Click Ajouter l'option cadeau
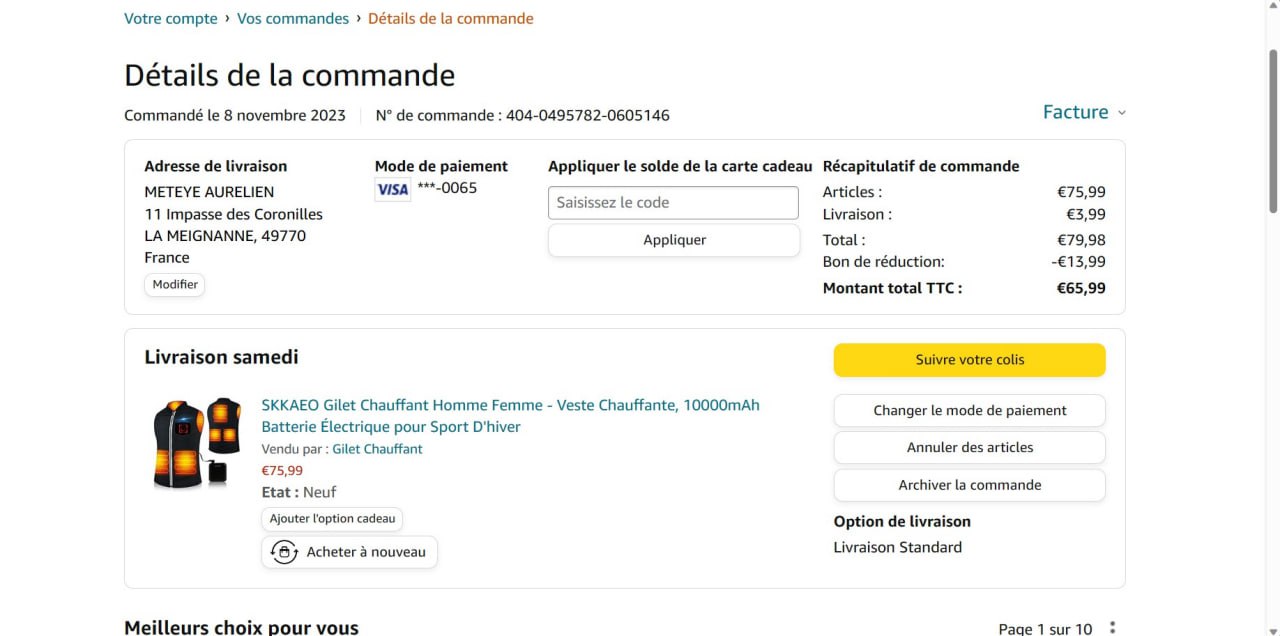This screenshot has width=1280, height=636. pos(332,519)
